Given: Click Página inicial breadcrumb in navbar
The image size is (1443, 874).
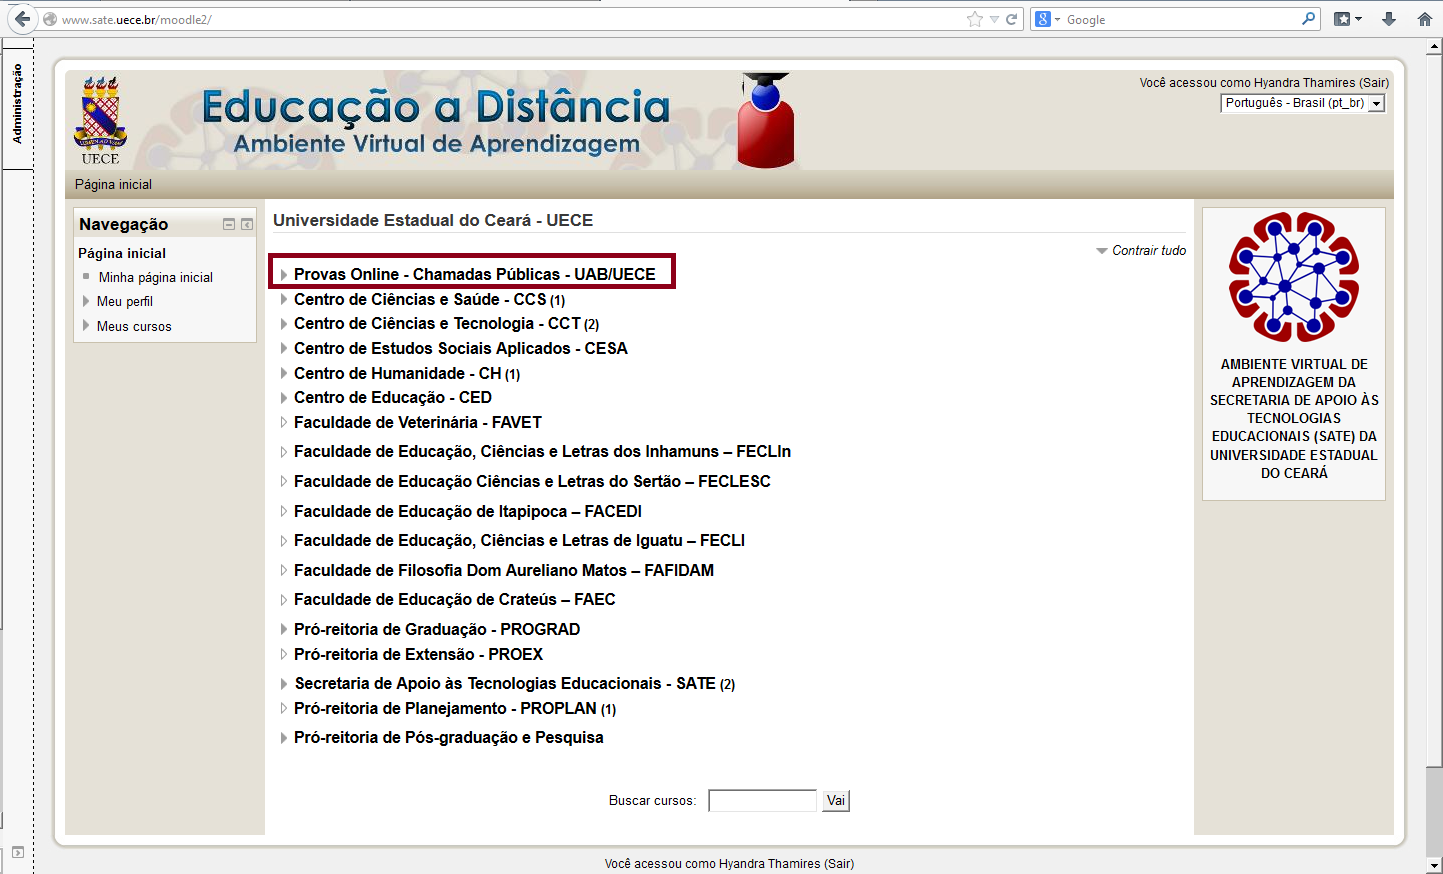Looking at the screenshot, I should tap(113, 184).
